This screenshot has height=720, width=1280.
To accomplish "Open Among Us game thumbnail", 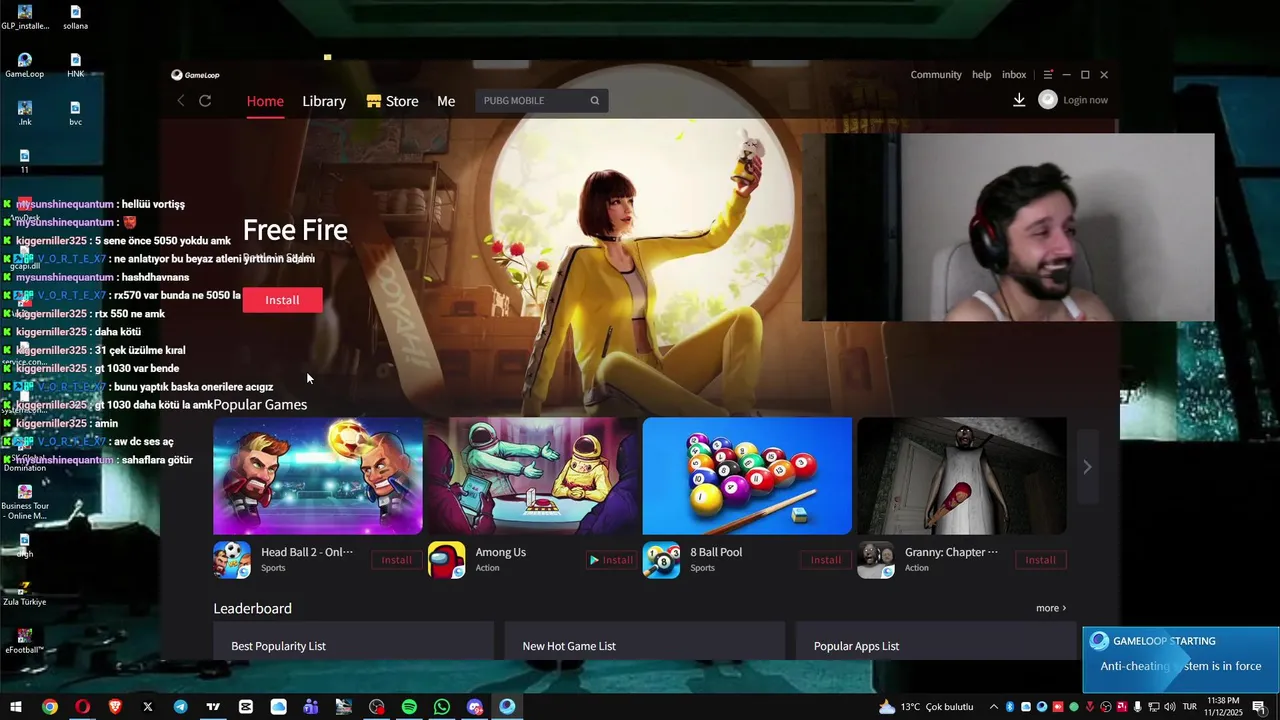I will click(x=532, y=476).
